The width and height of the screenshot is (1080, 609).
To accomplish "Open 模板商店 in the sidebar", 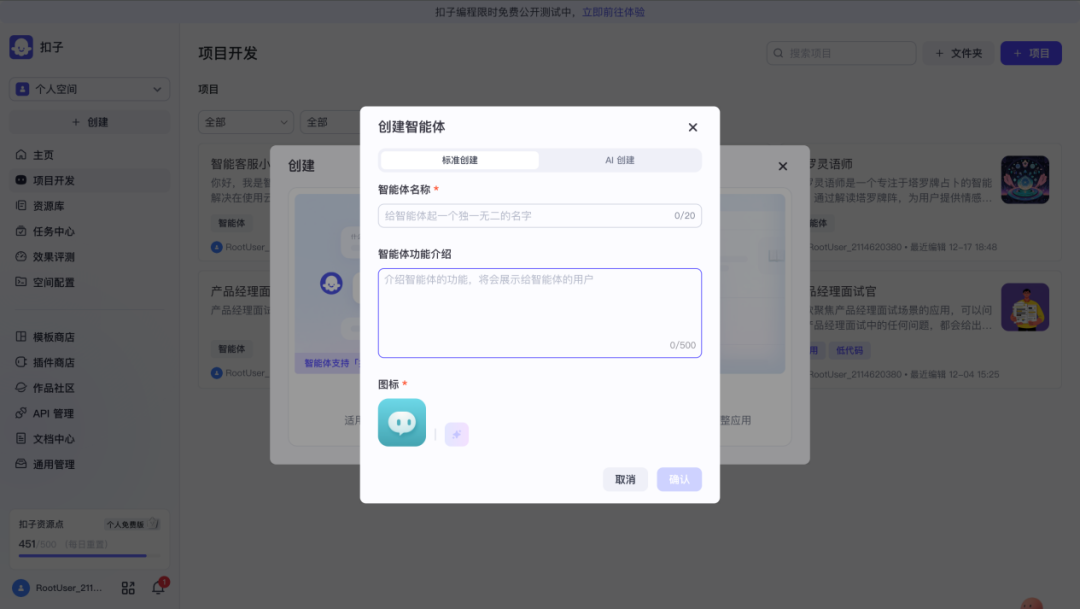I will tap(54, 337).
